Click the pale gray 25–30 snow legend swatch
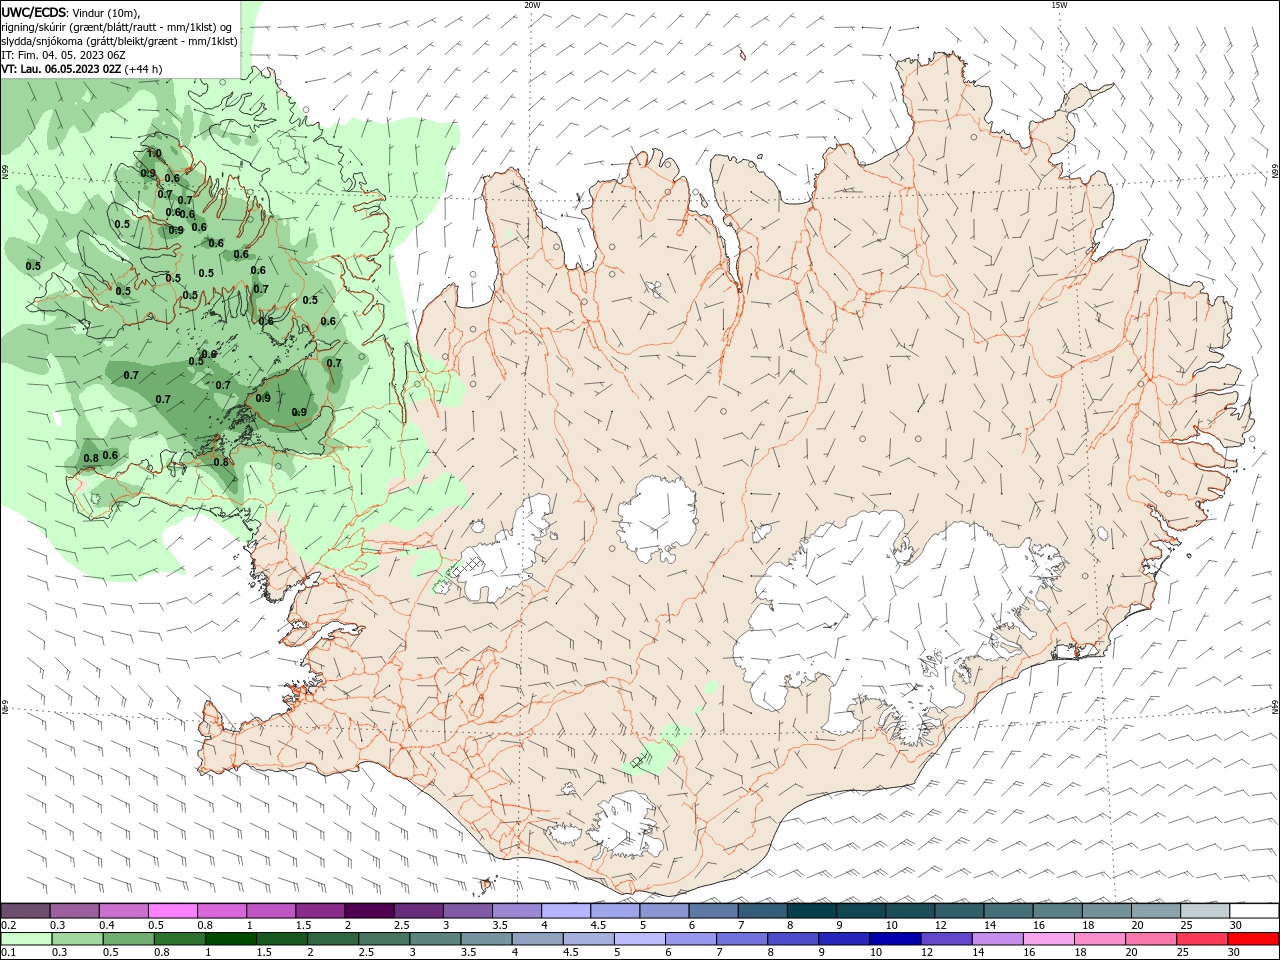The width and height of the screenshot is (1280, 960). coord(1204,911)
